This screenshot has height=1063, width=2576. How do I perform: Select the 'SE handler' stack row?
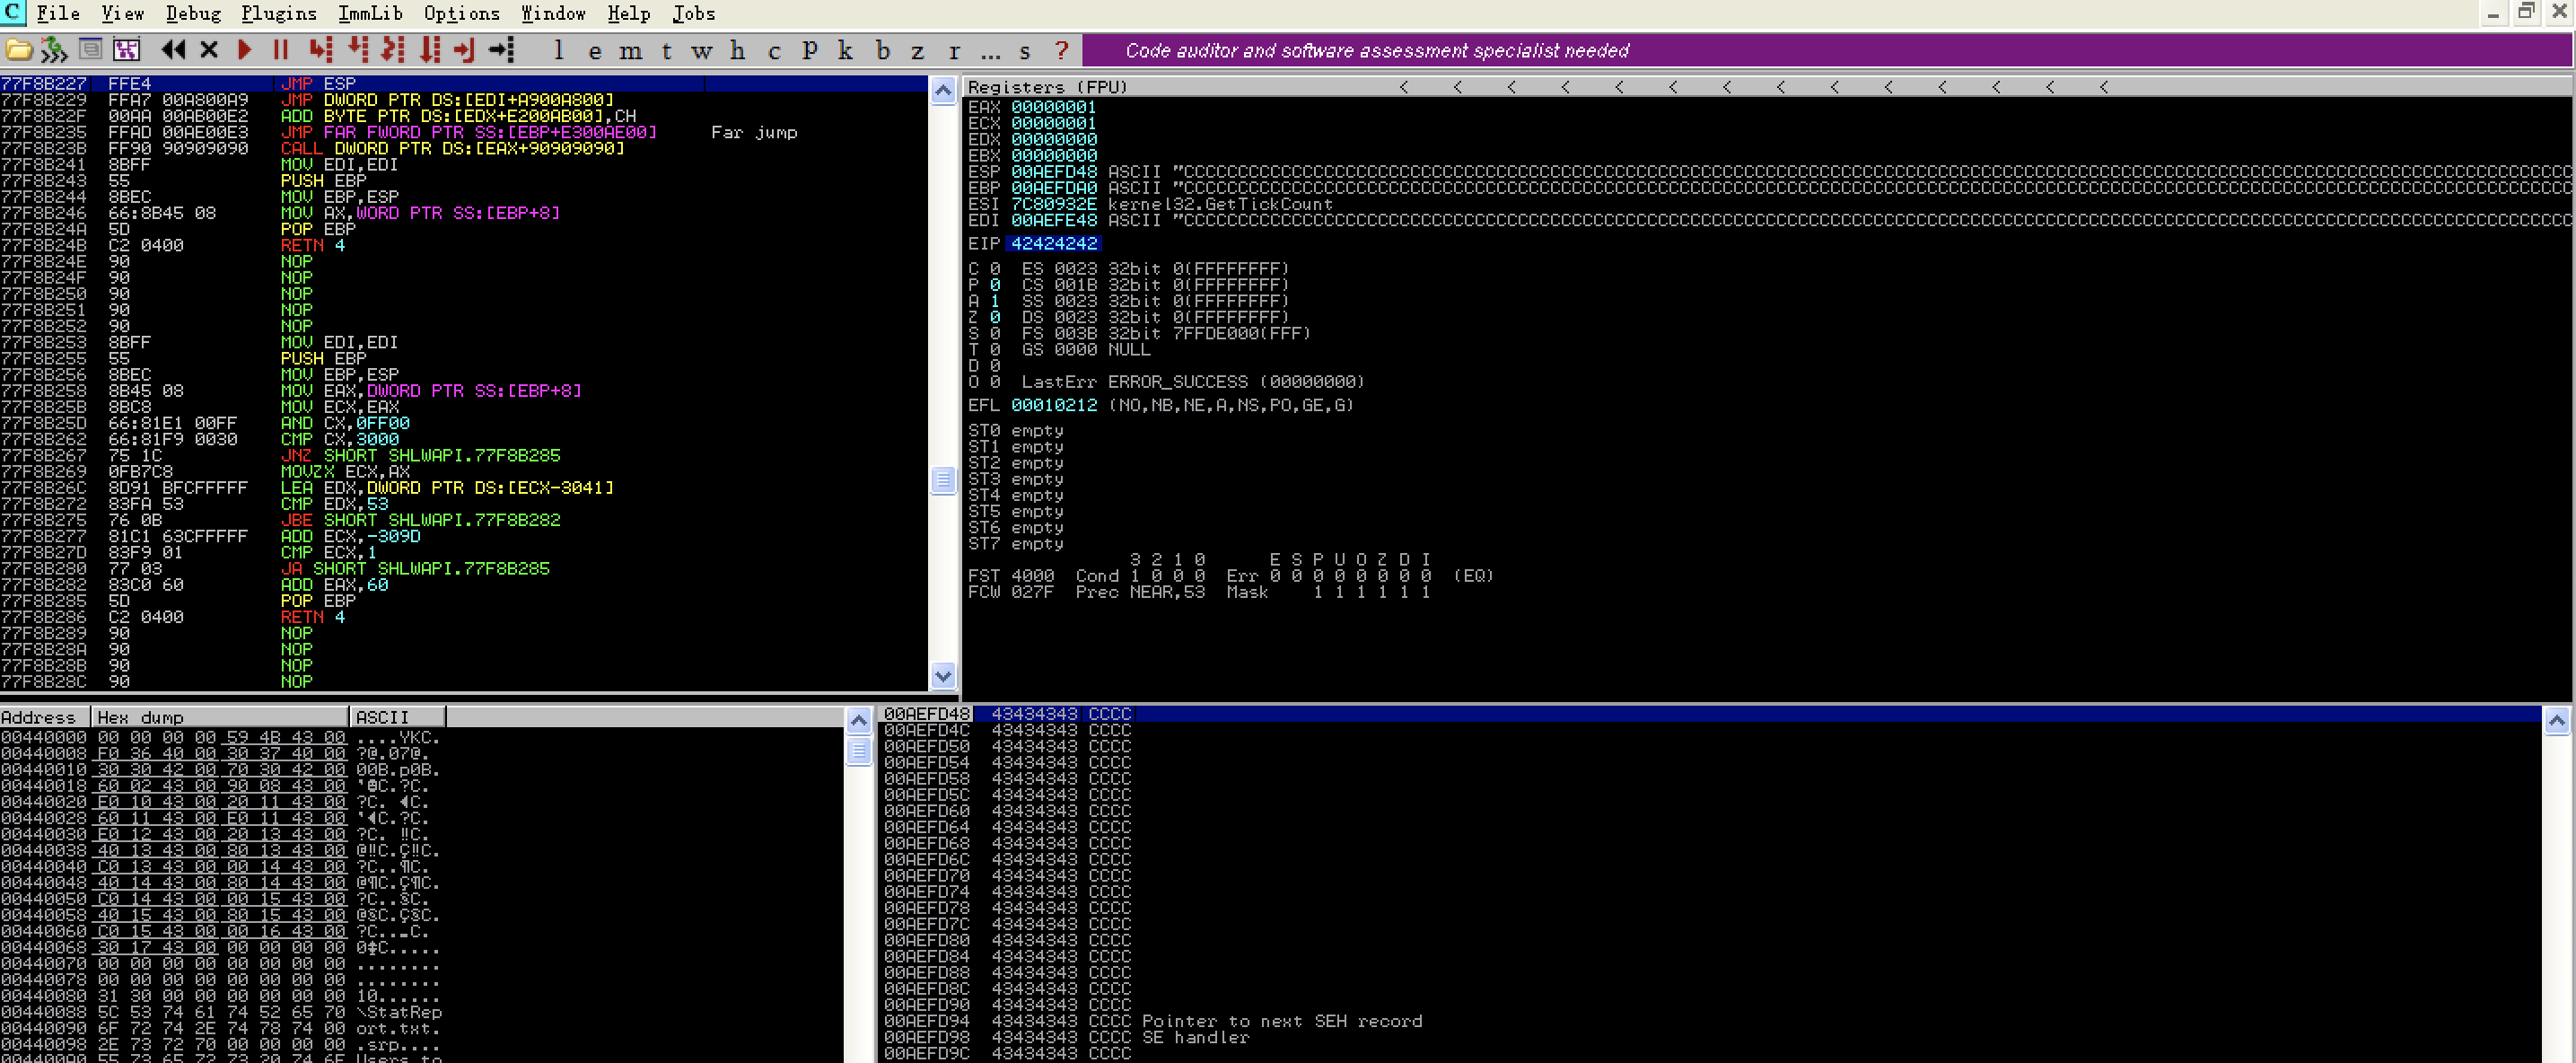[1710, 1037]
